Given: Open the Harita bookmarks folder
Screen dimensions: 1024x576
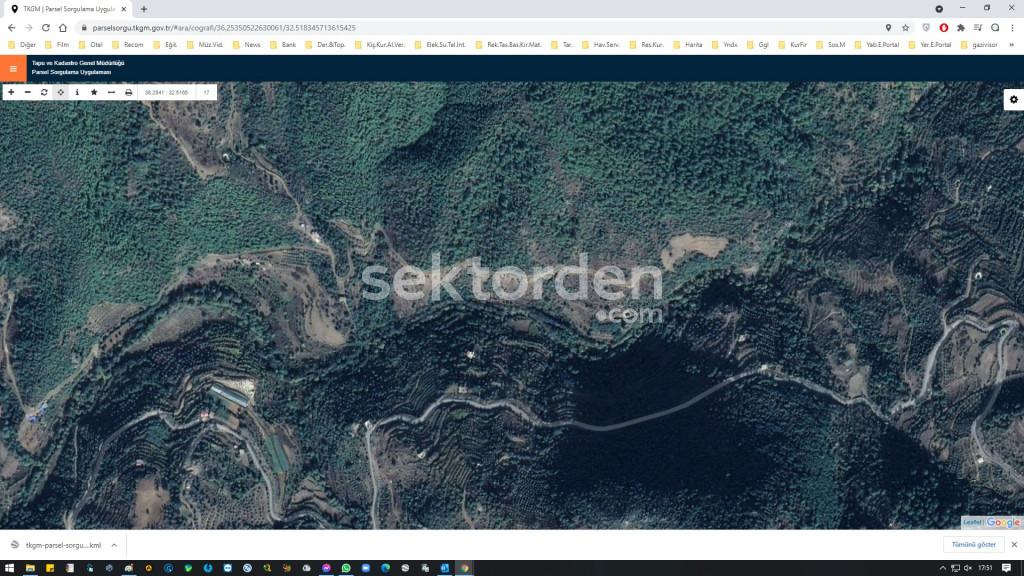Looking at the screenshot, I should coord(688,44).
